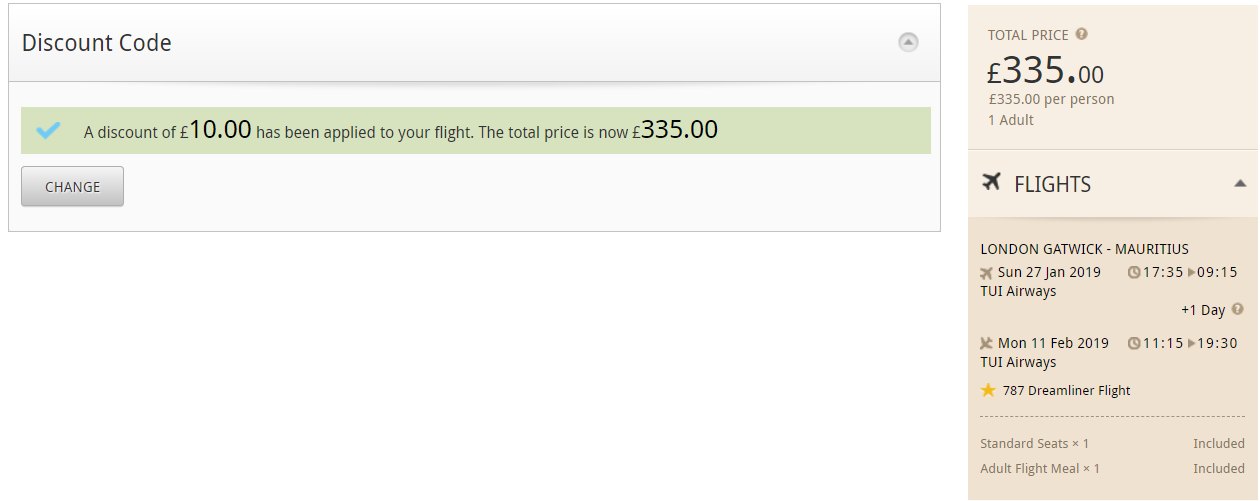The width and height of the screenshot is (1260, 501).
Task: Click the airplane icon beside FLIGHTS
Action: pyautogui.click(x=992, y=182)
